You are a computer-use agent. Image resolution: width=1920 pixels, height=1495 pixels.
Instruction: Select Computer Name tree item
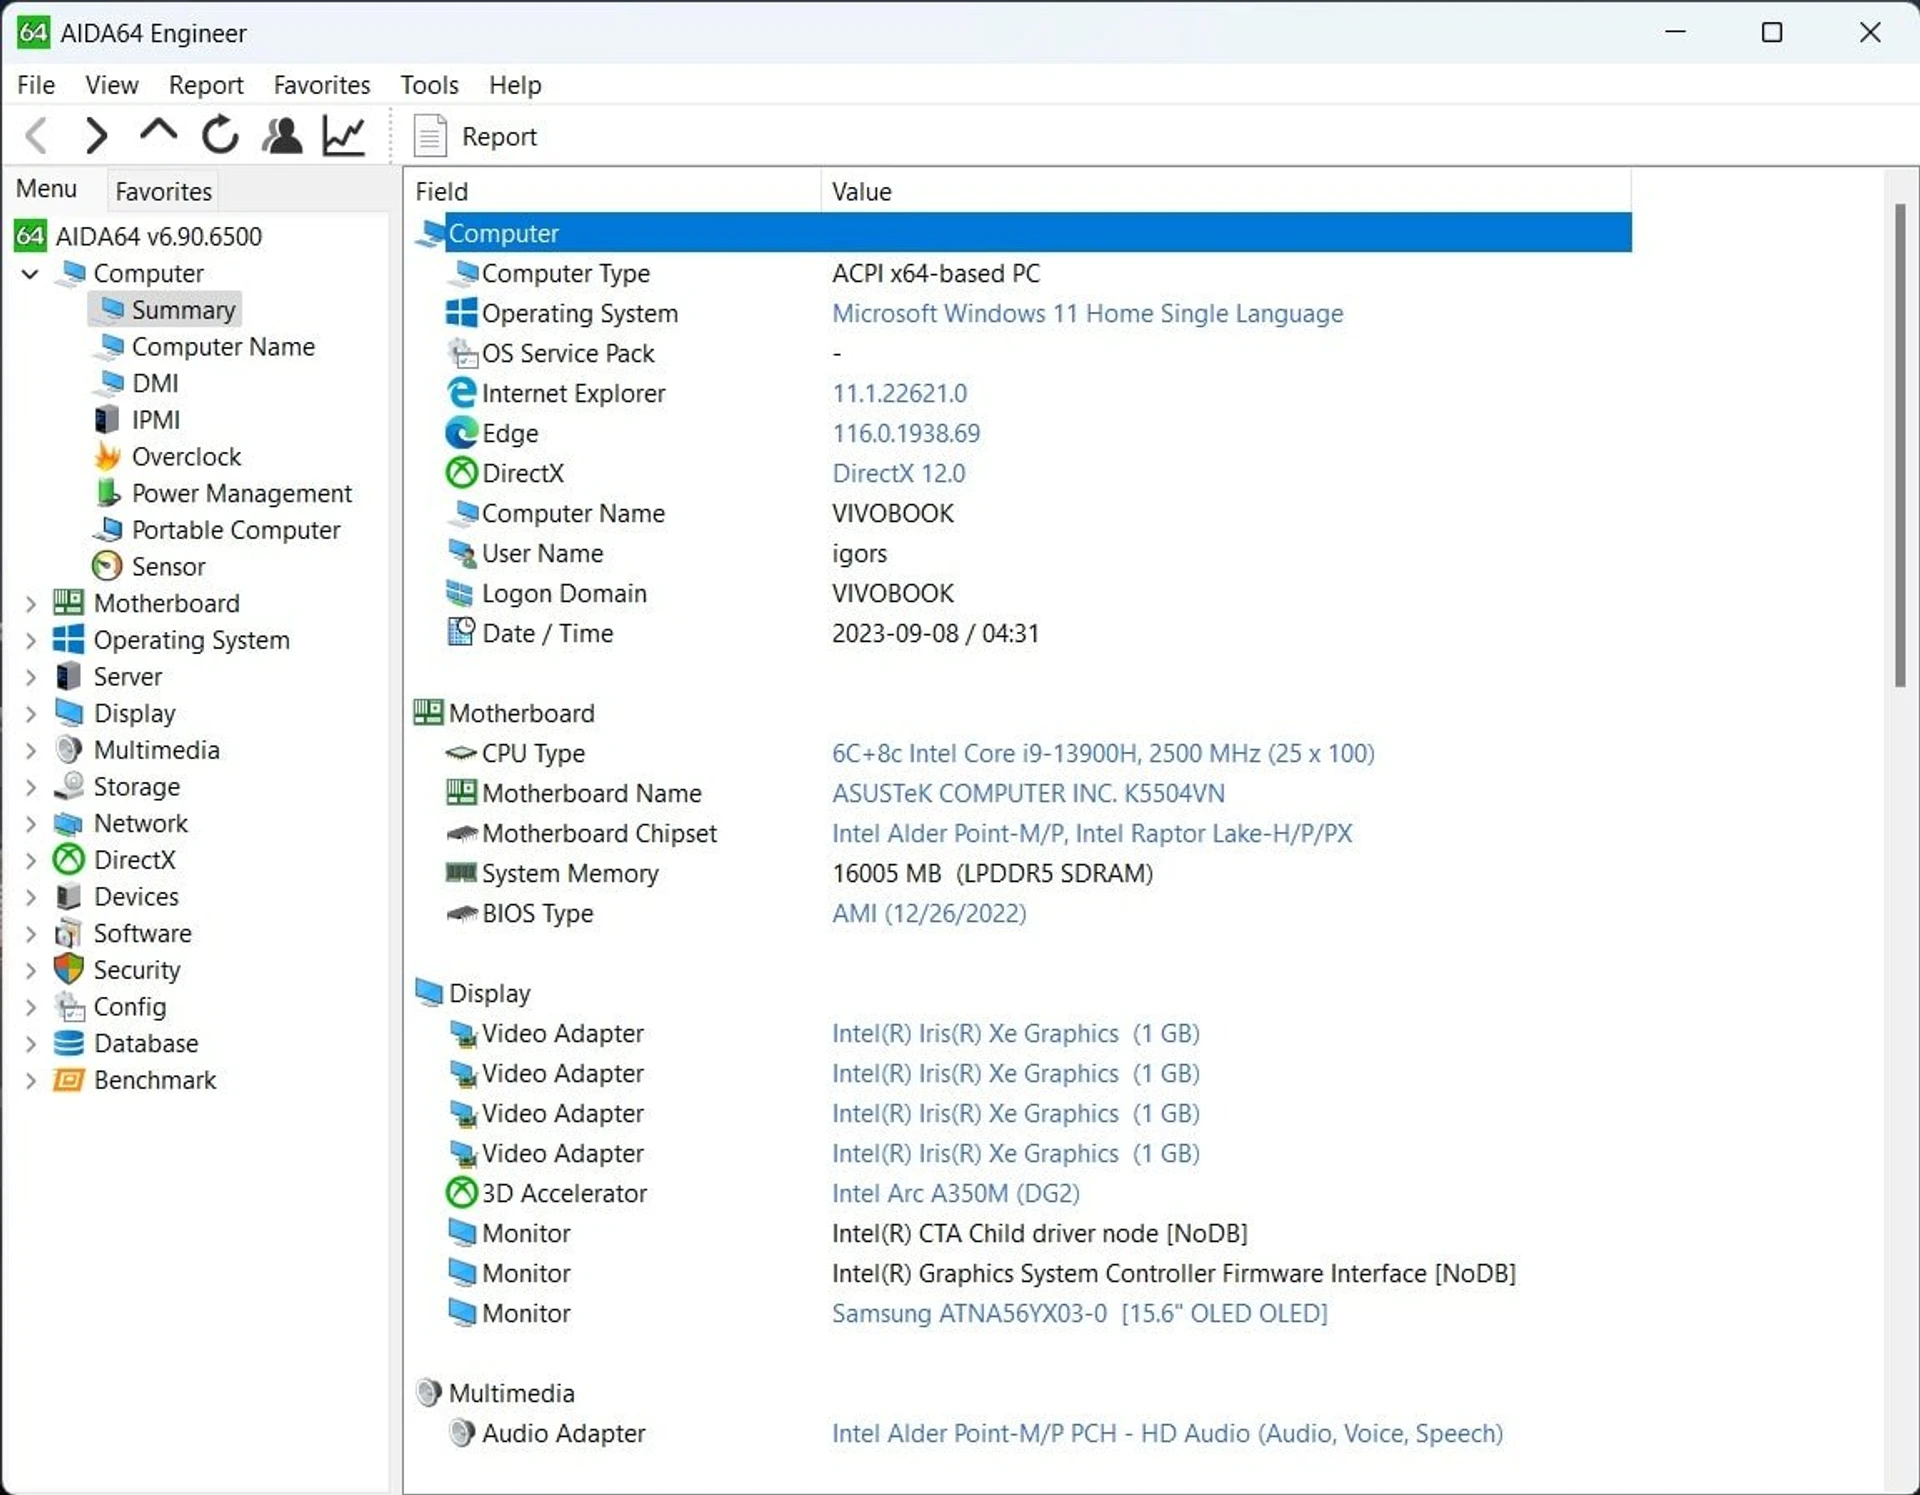[222, 347]
